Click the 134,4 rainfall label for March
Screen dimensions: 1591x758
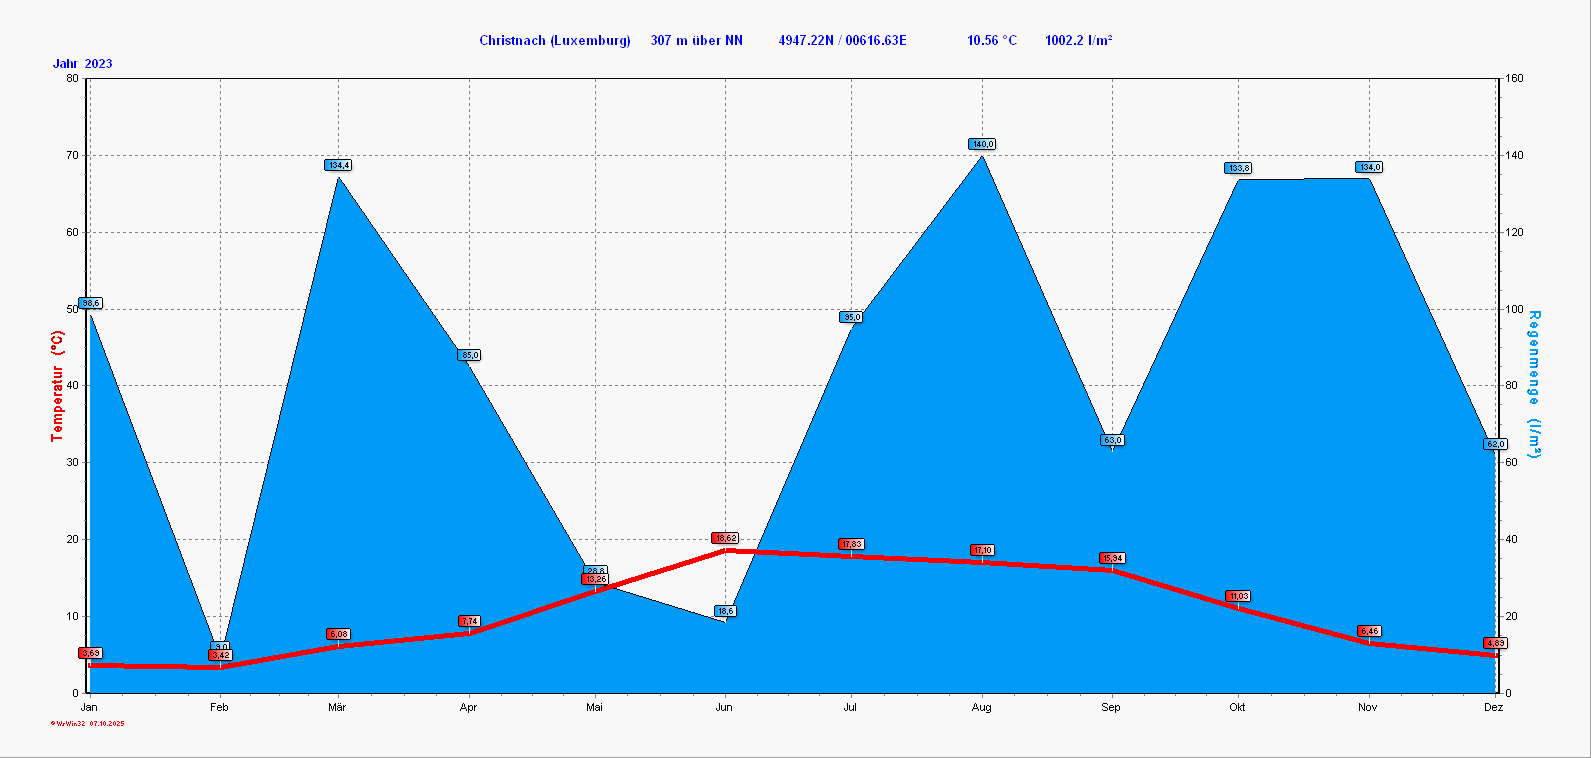(x=338, y=165)
